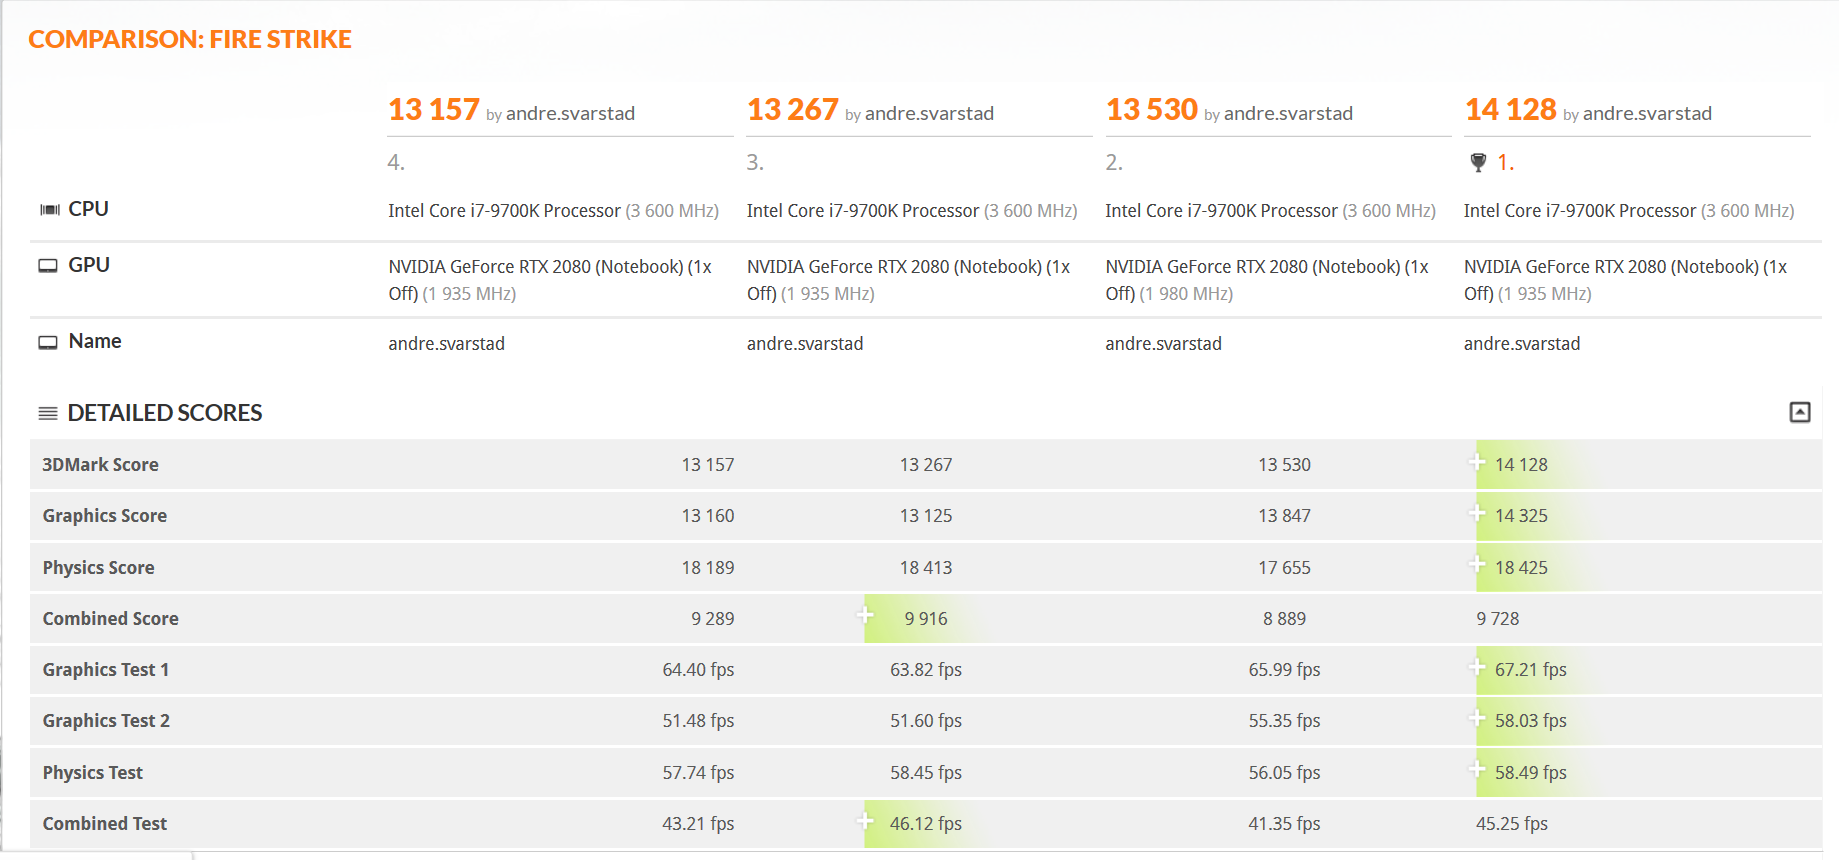Screen dimensions: 1839x860
Task: Click plus icon beside 9 916 combined score
Action: [866, 615]
